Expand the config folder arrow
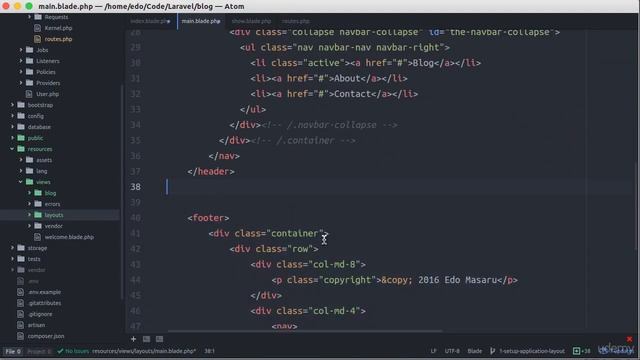Screen dimensions: 640x360 click(x=12, y=116)
